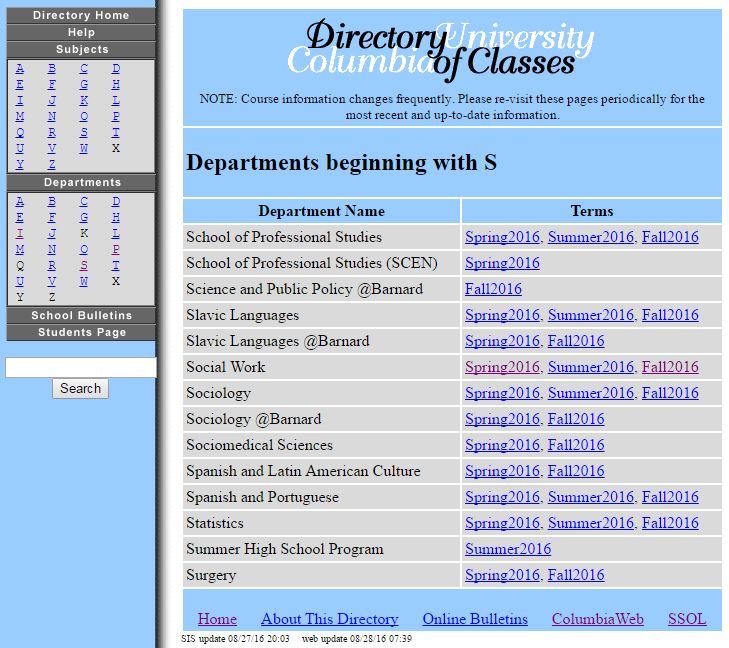Open Summer2016 for Sociology
Image resolution: width=729 pixels, height=648 pixels.
click(x=590, y=393)
